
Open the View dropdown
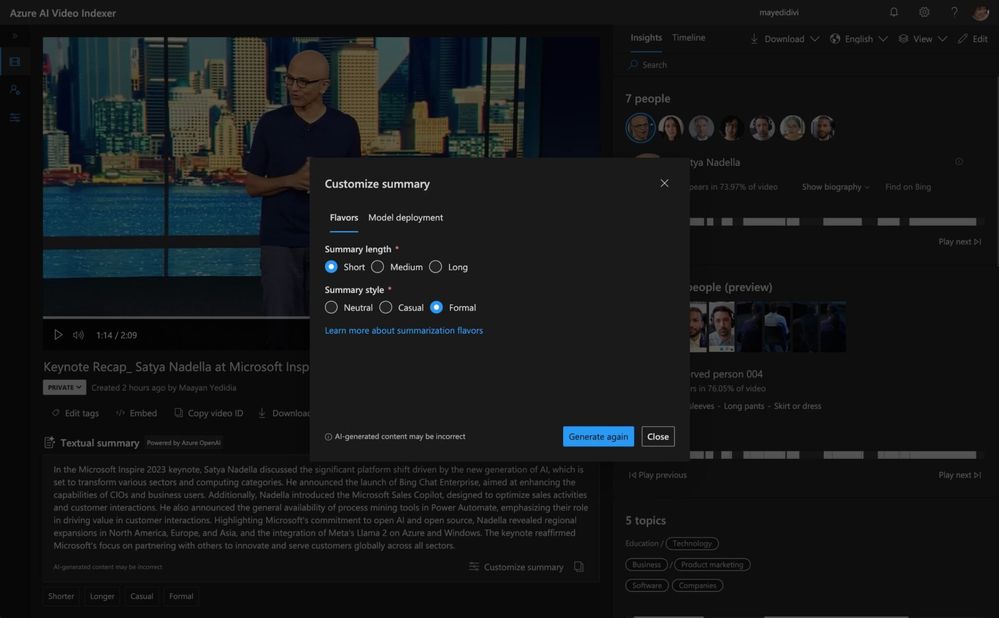point(923,39)
